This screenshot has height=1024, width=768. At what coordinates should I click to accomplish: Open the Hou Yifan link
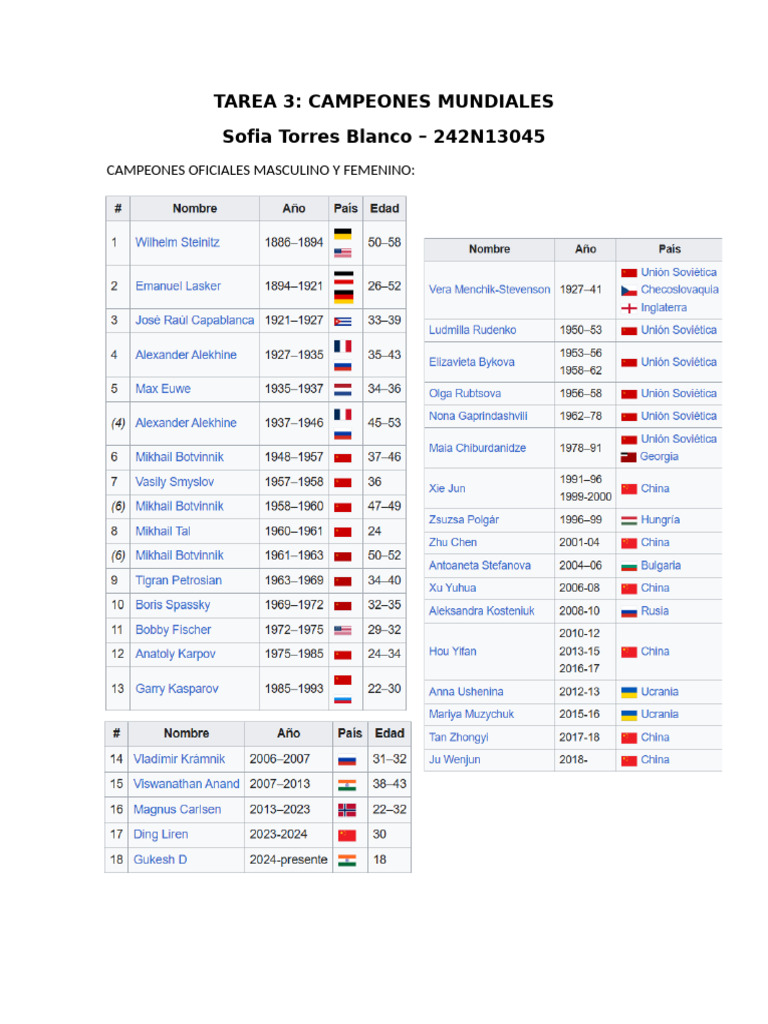[453, 651]
